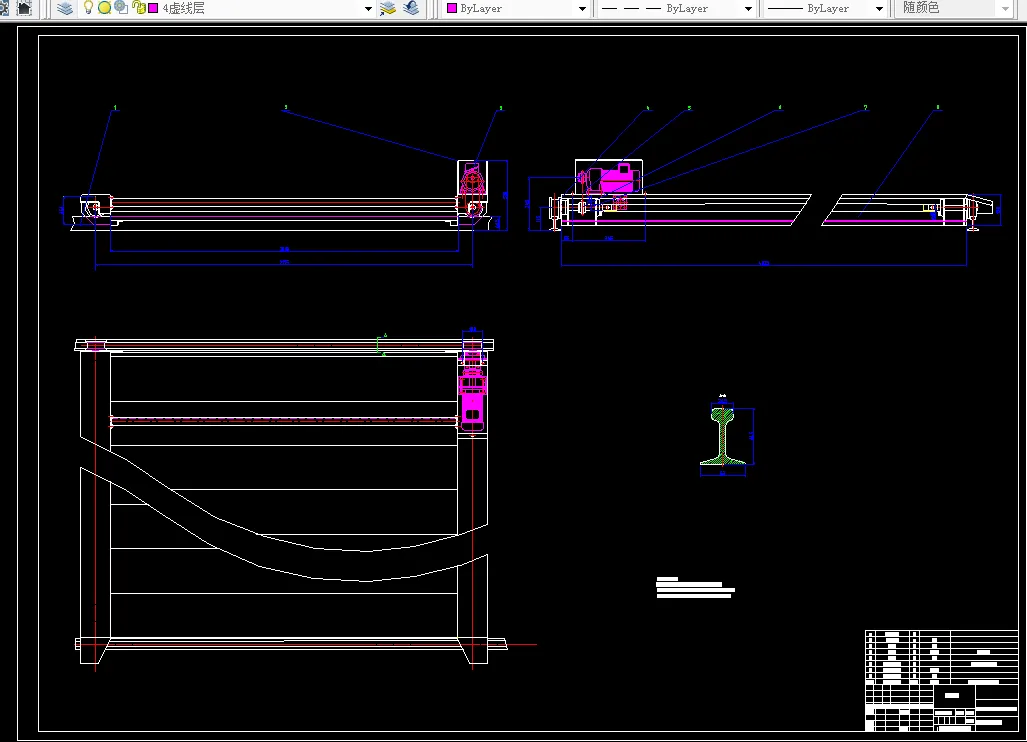Open the Layer Properties Manager
The width and height of the screenshot is (1027, 742).
[65, 8]
